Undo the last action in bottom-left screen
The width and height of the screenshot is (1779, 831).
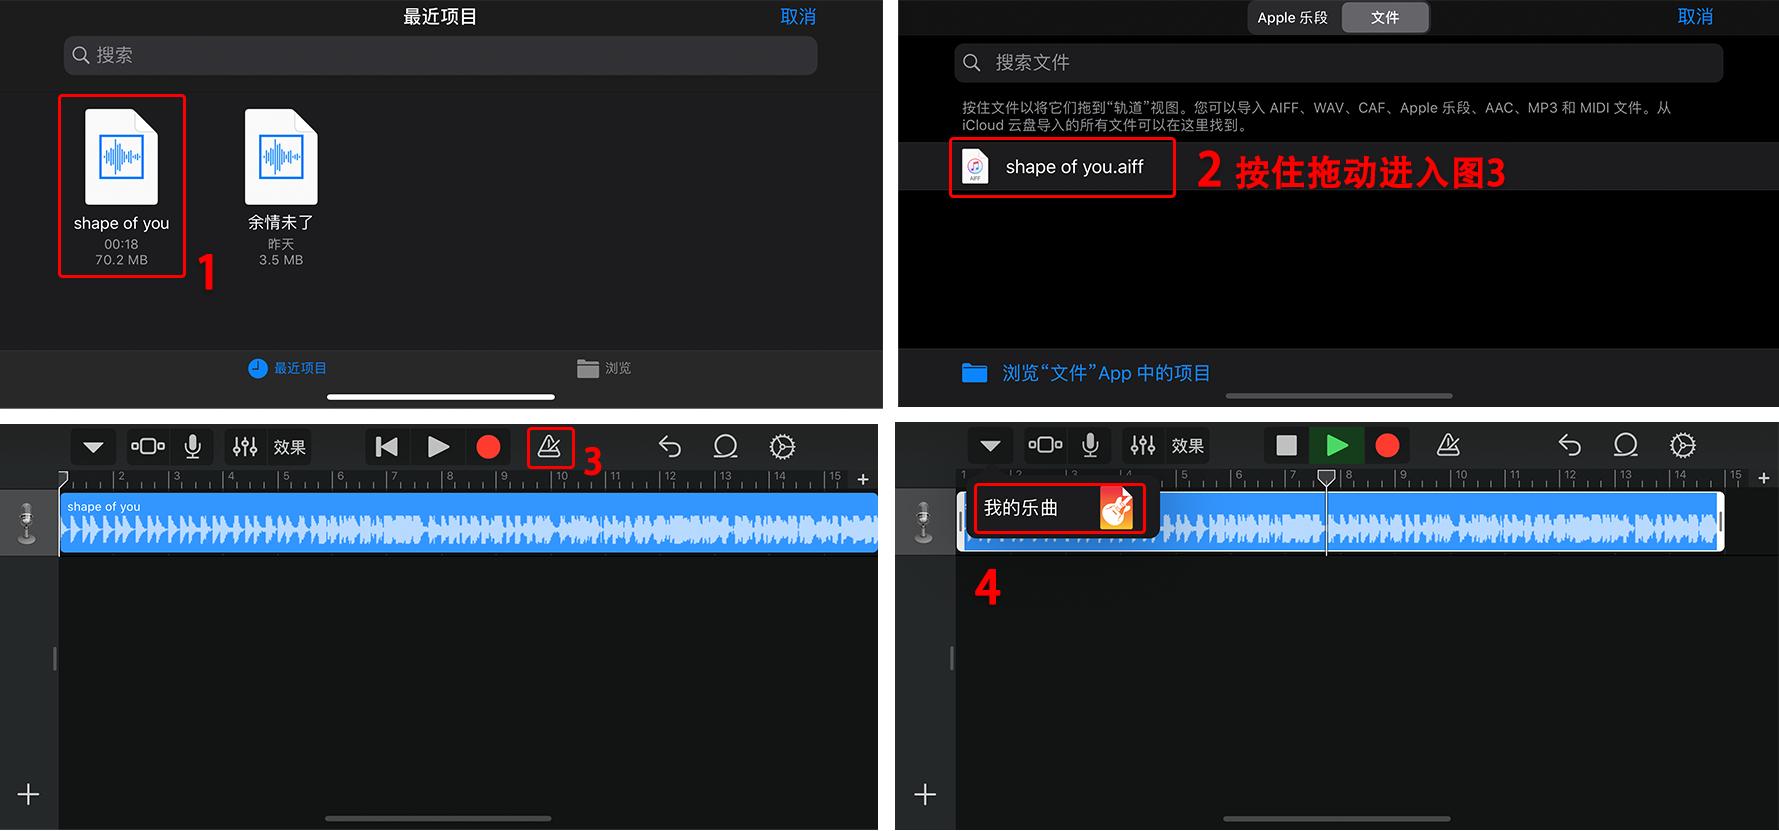669,447
